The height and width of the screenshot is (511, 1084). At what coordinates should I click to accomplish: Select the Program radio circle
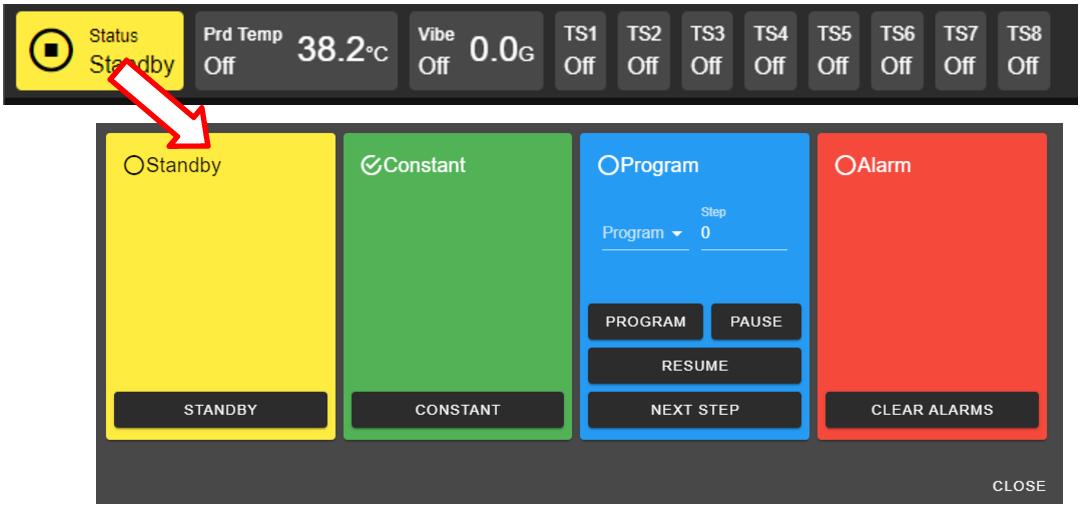click(x=608, y=165)
